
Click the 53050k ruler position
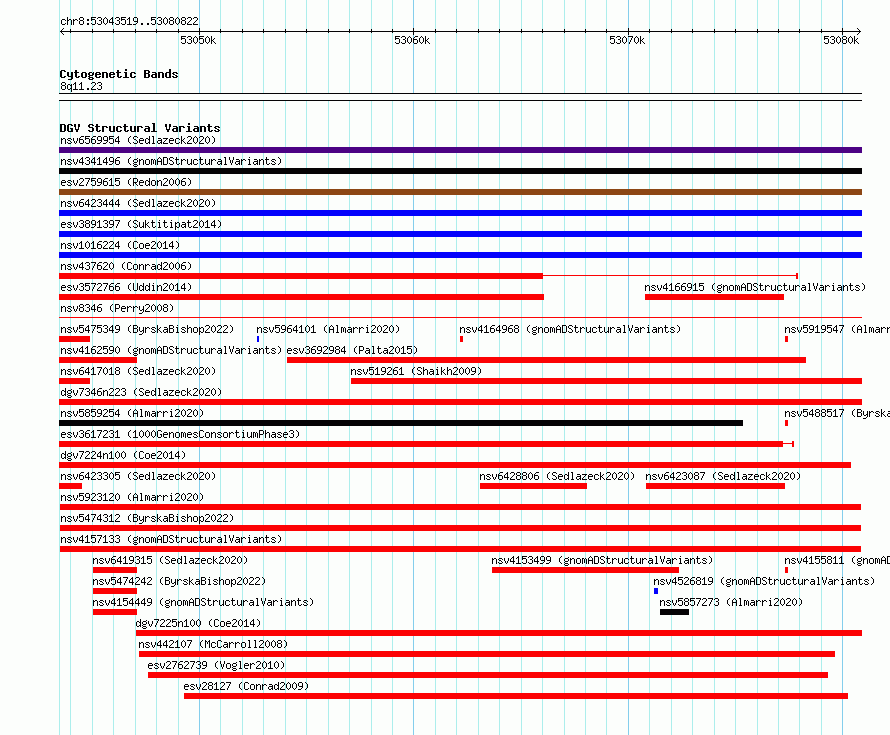click(x=198, y=40)
